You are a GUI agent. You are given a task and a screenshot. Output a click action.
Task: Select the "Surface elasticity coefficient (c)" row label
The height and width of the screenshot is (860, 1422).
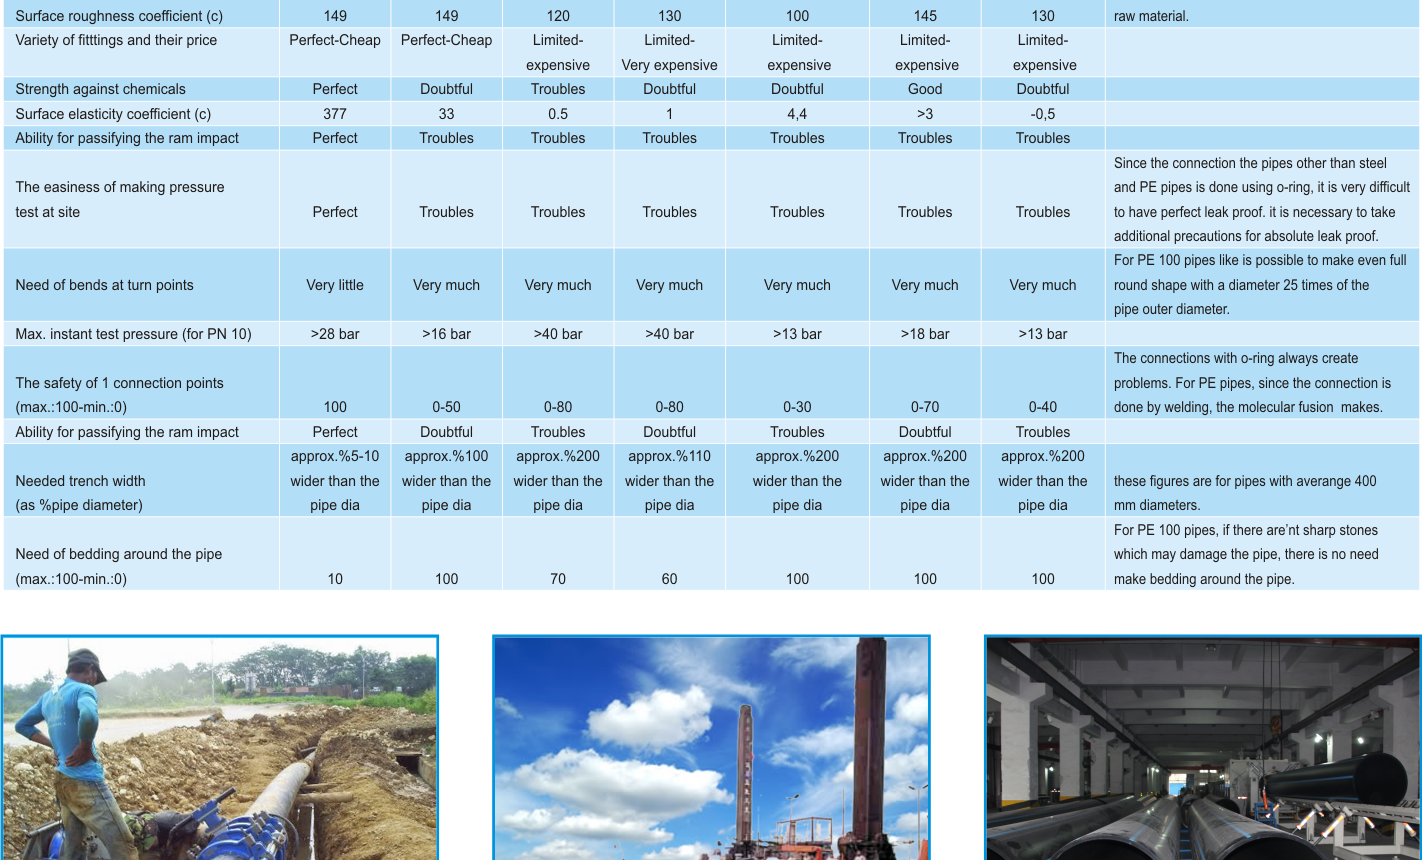(113, 114)
